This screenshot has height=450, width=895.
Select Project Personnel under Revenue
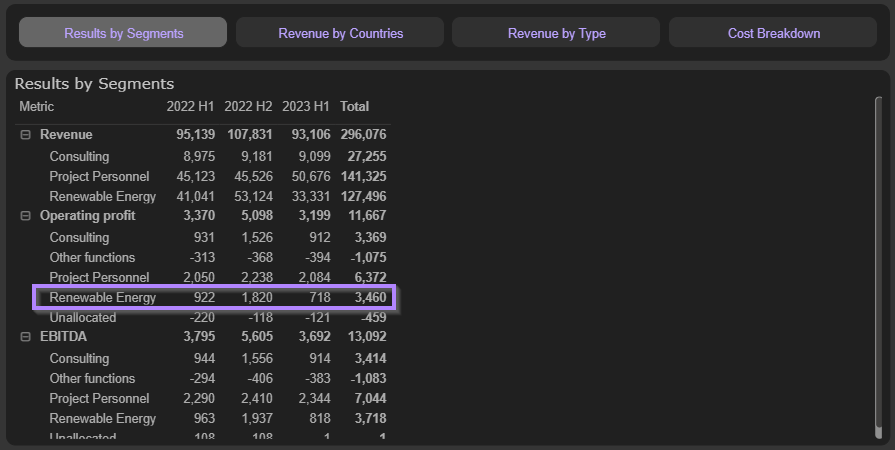pyautogui.click(x=99, y=176)
